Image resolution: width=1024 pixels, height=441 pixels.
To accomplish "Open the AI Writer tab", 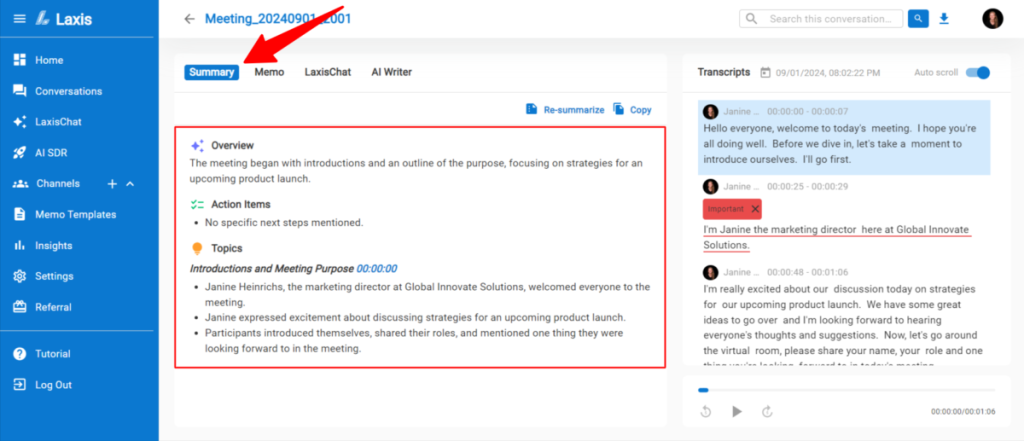I will coord(391,72).
